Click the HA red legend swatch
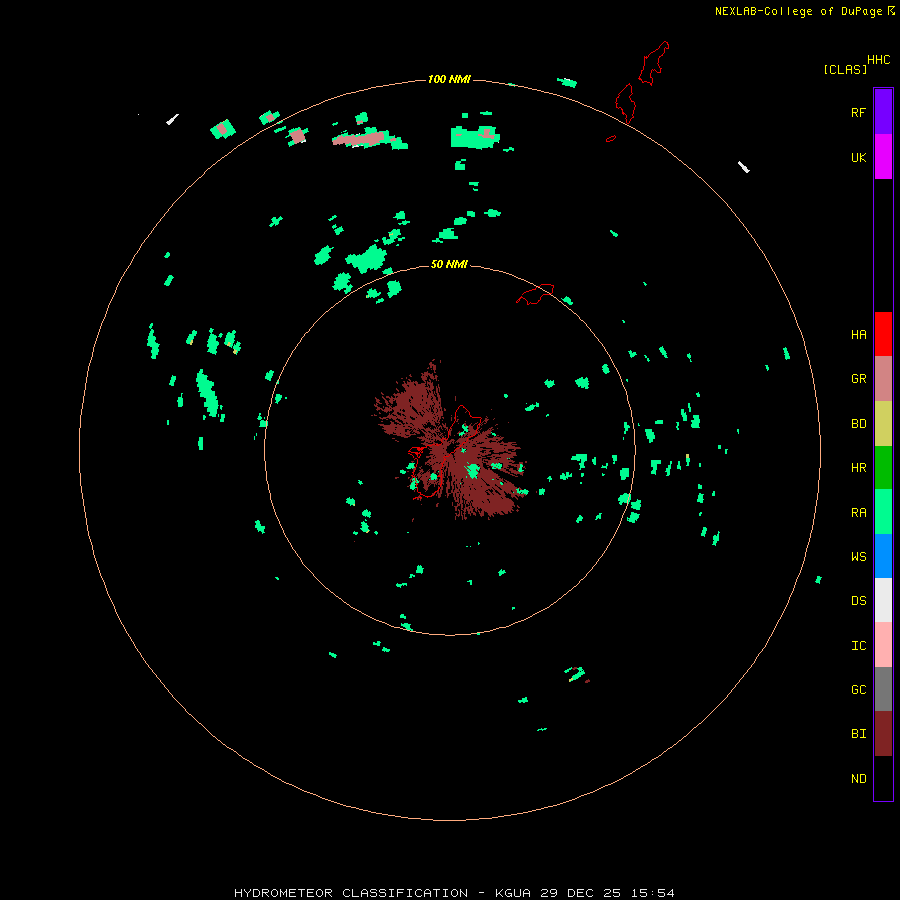Screen dimensions: 900x900 [883, 334]
